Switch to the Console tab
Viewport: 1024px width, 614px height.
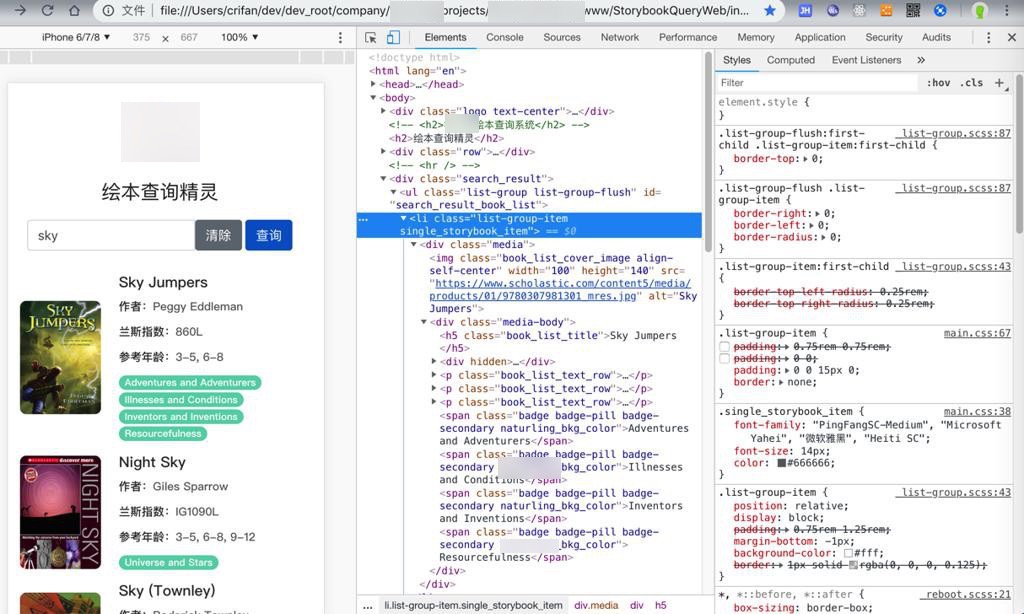coord(505,37)
